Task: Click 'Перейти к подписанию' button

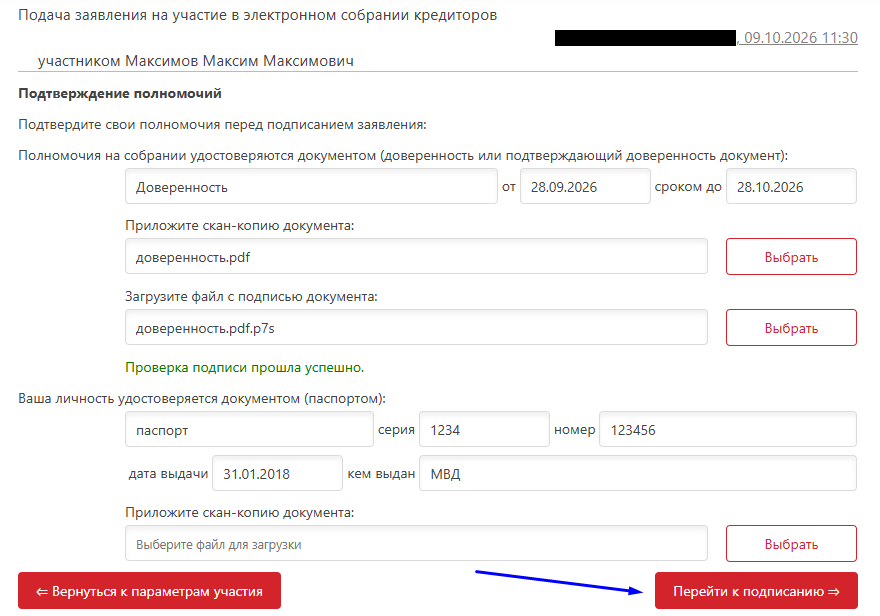Action: pyautogui.click(x=756, y=591)
